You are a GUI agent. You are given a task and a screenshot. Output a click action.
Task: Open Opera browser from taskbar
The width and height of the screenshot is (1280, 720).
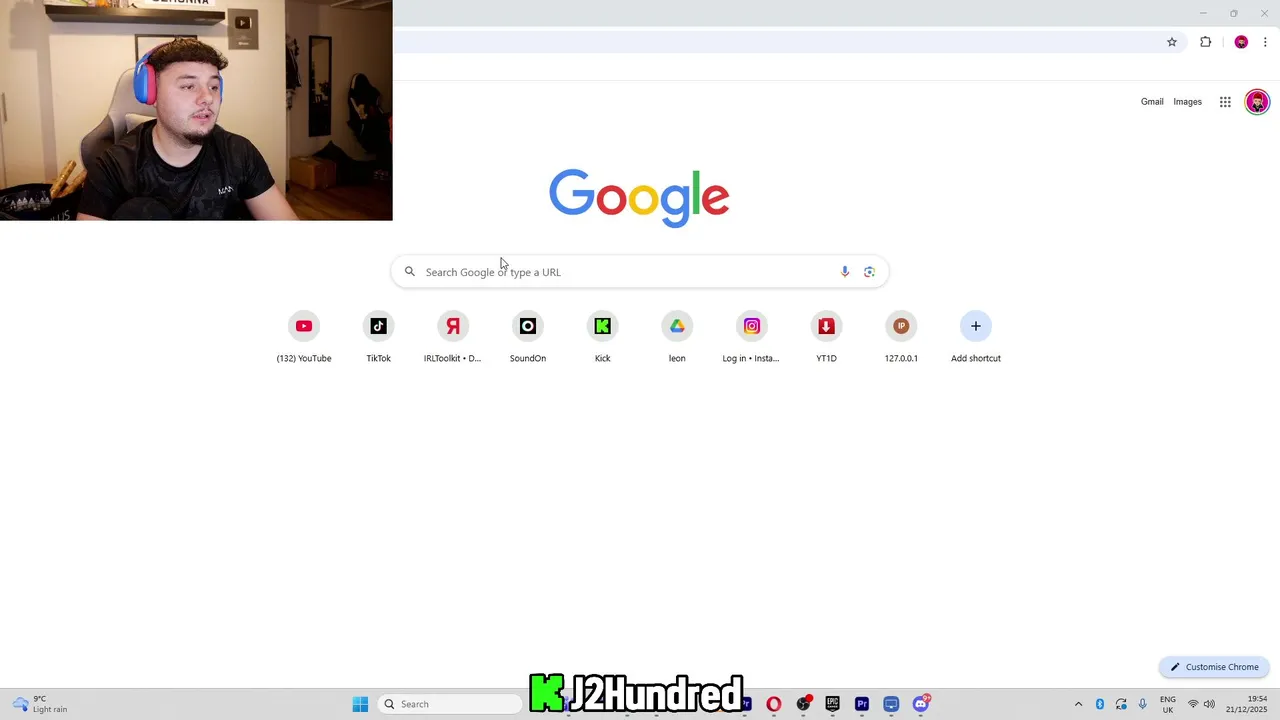click(x=774, y=704)
